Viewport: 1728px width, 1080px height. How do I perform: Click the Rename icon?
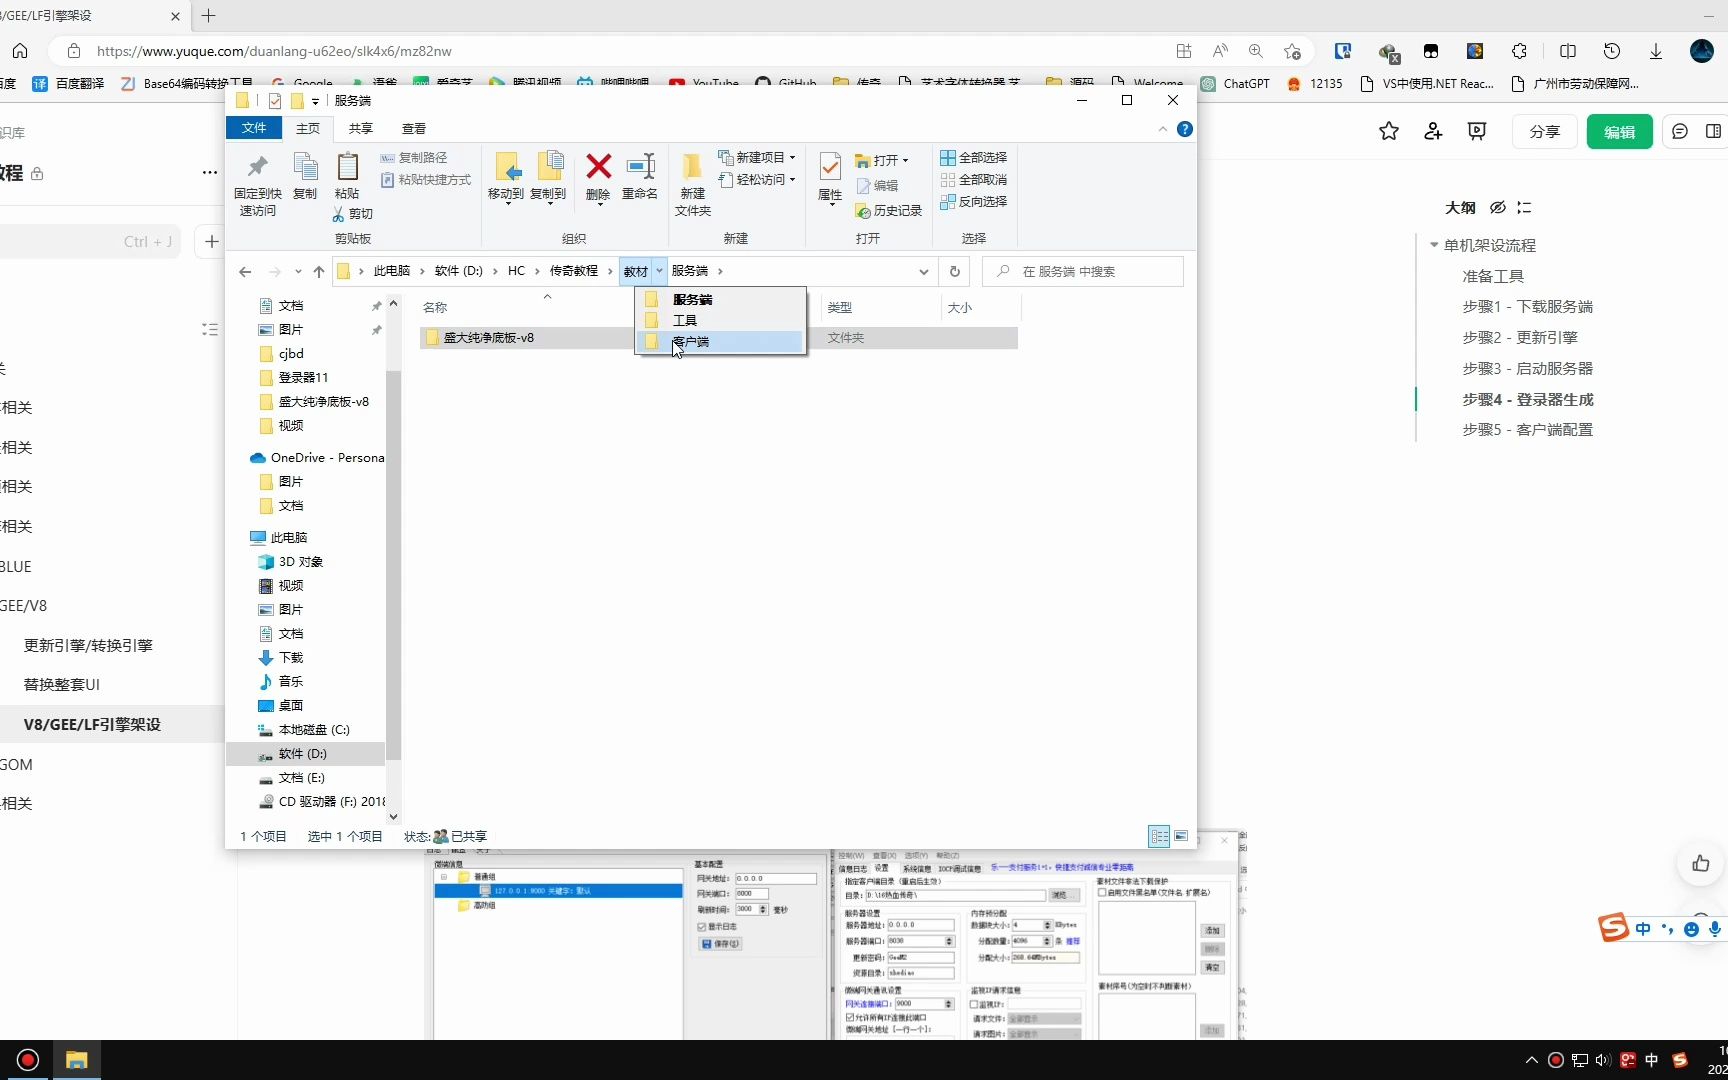[640, 166]
